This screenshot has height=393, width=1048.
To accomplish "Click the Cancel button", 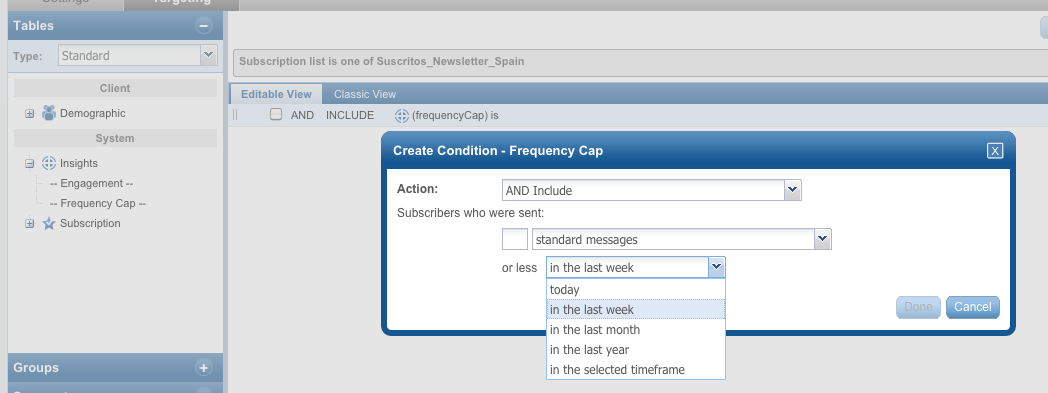I will (x=972, y=307).
